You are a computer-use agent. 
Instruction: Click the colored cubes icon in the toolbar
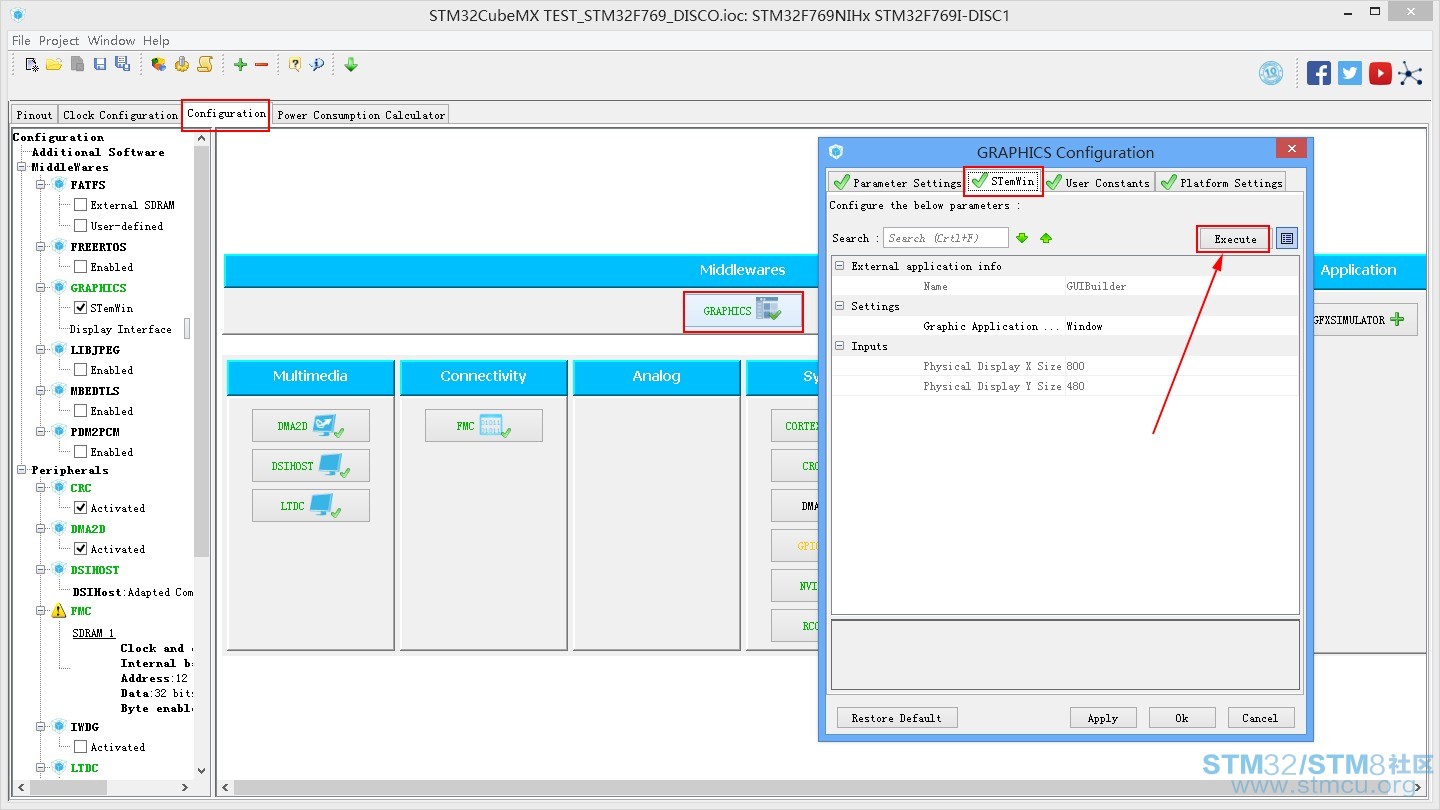tap(159, 64)
